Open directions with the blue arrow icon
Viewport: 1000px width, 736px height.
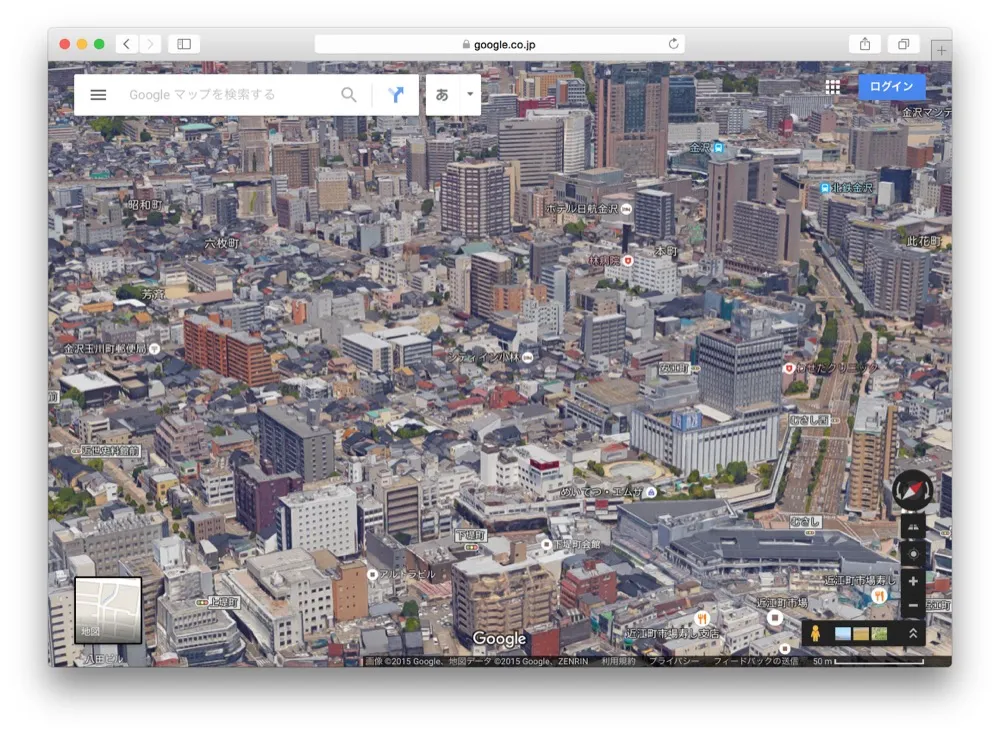click(x=396, y=95)
